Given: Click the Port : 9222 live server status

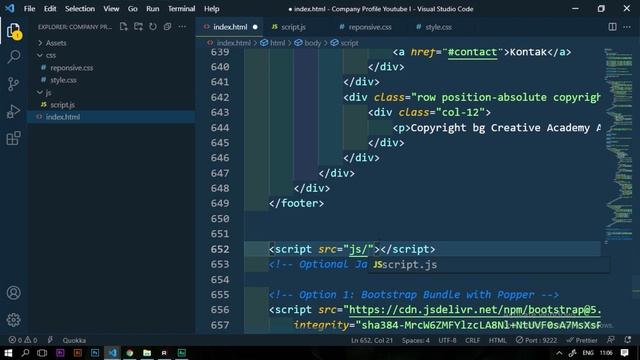Looking at the screenshot, I should (x=536, y=340).
